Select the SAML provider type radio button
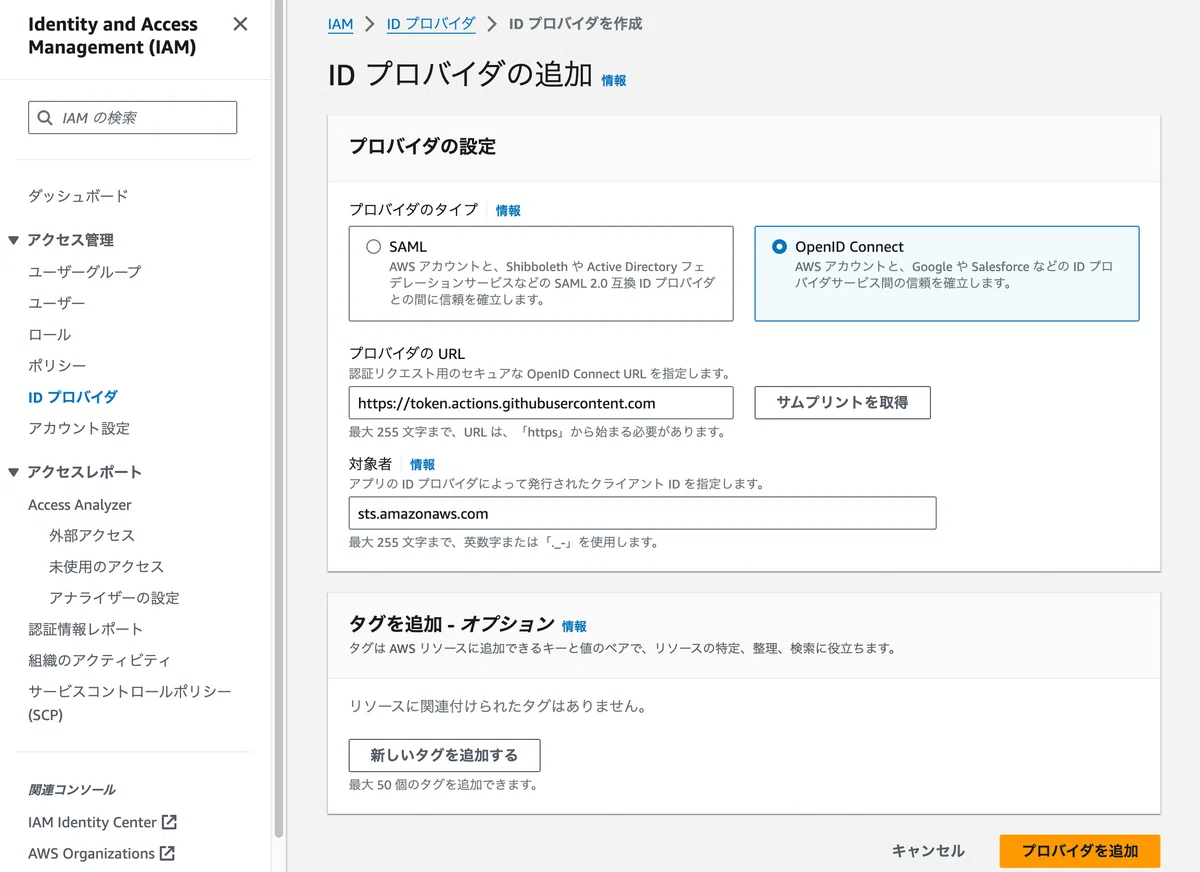Viewport: 1200px width, 872px height. tap(374, 247)
